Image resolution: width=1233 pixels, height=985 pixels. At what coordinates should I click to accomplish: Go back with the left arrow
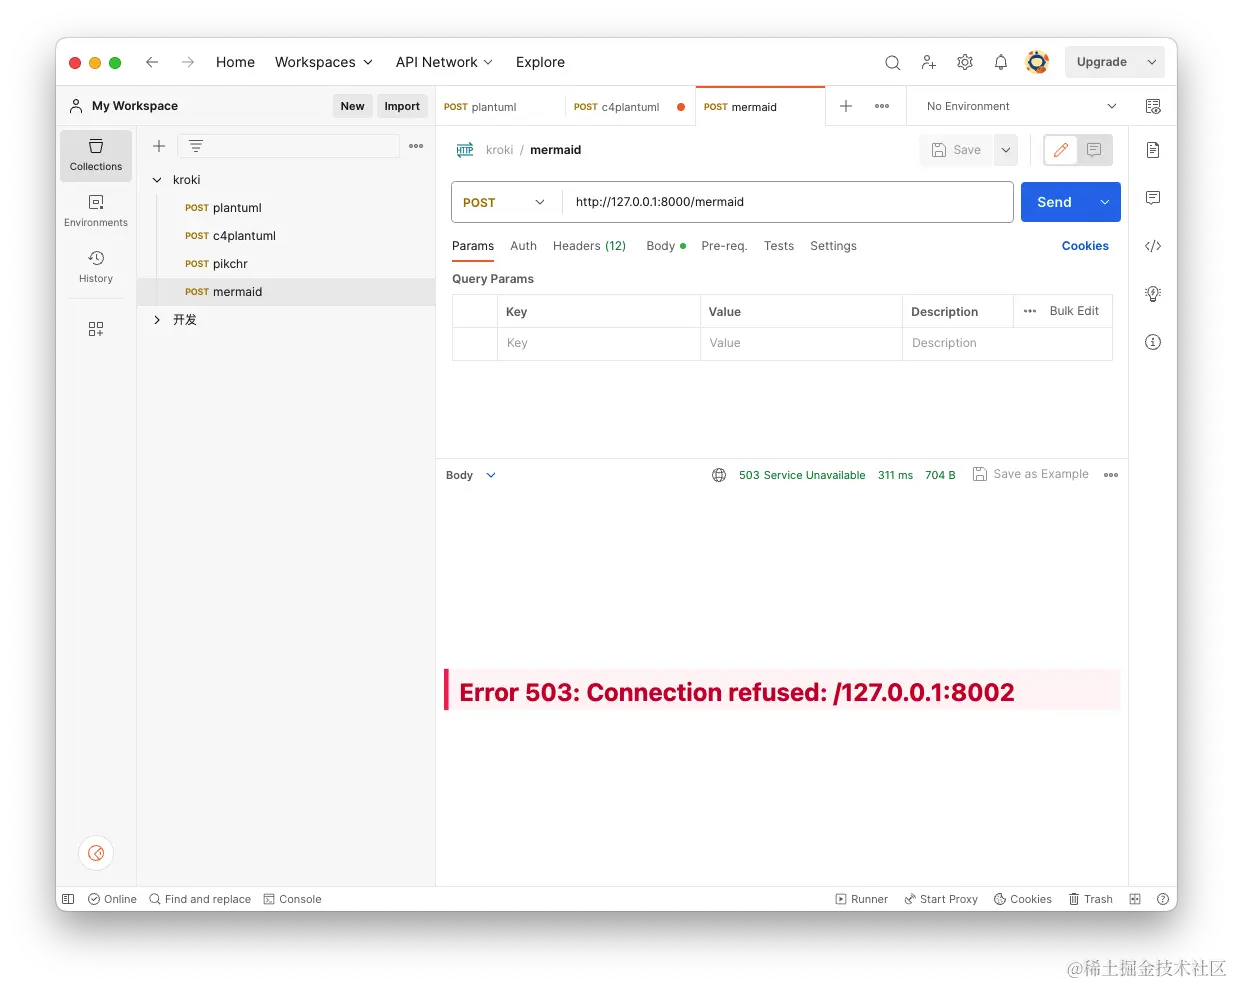[x=152, y=62]
